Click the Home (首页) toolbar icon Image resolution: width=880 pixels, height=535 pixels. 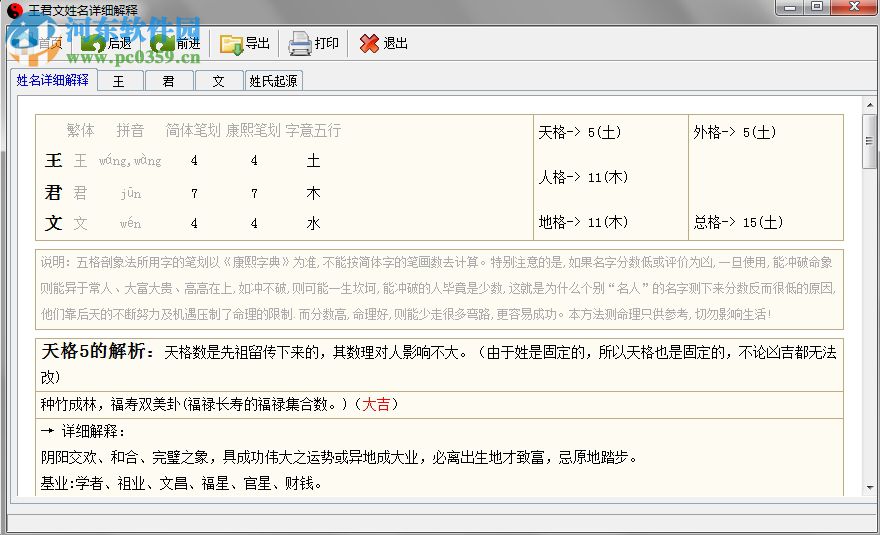pyautogui.click(x=24, y=43)
